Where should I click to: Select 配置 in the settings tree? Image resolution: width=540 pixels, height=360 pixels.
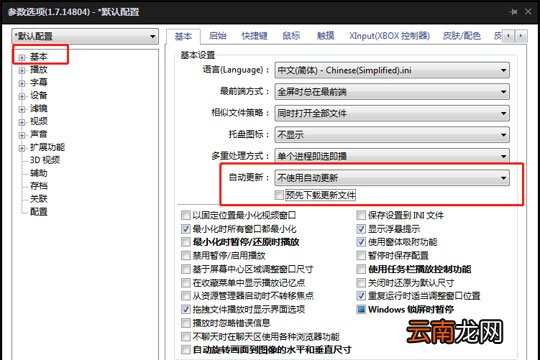(39, 212)
